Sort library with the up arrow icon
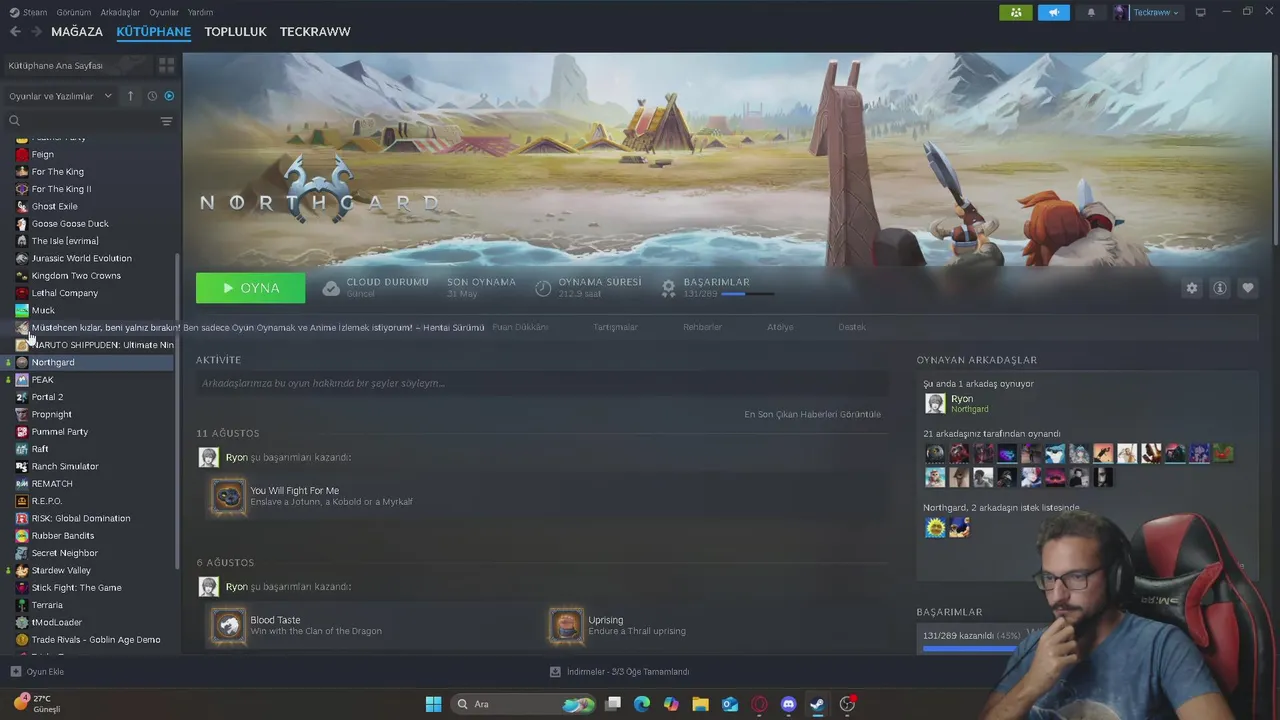1280x720 pixels. [x=130, y=96]
